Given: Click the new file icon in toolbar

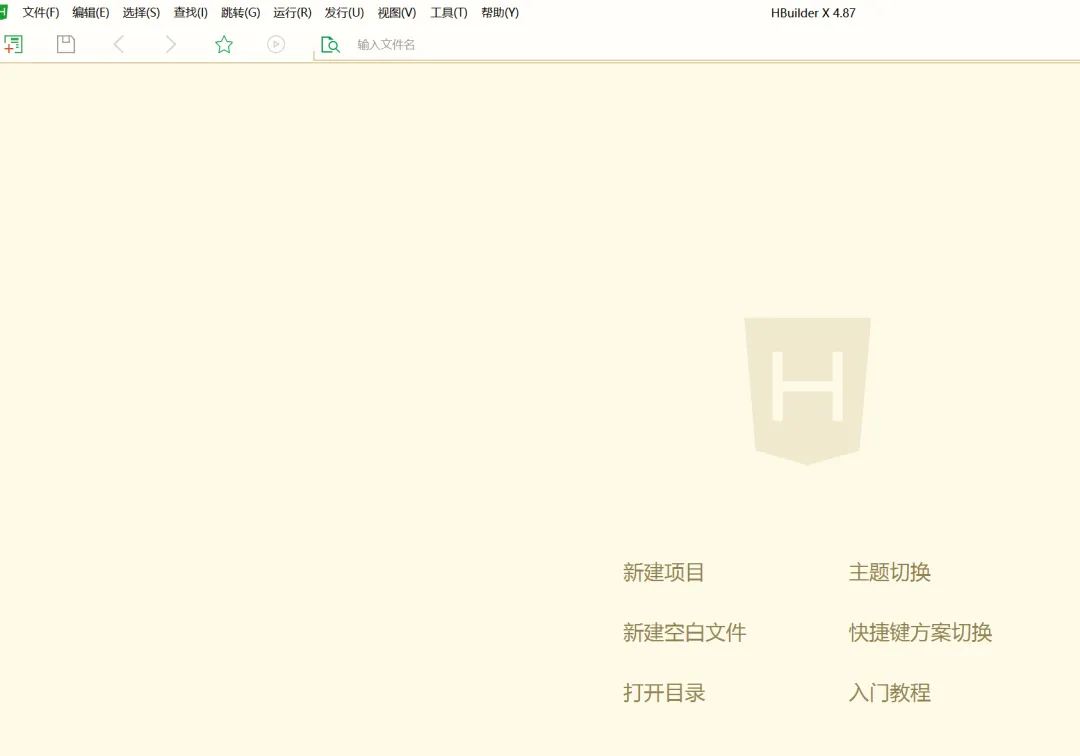Looking at the screenshot, I should pos(13,45).
